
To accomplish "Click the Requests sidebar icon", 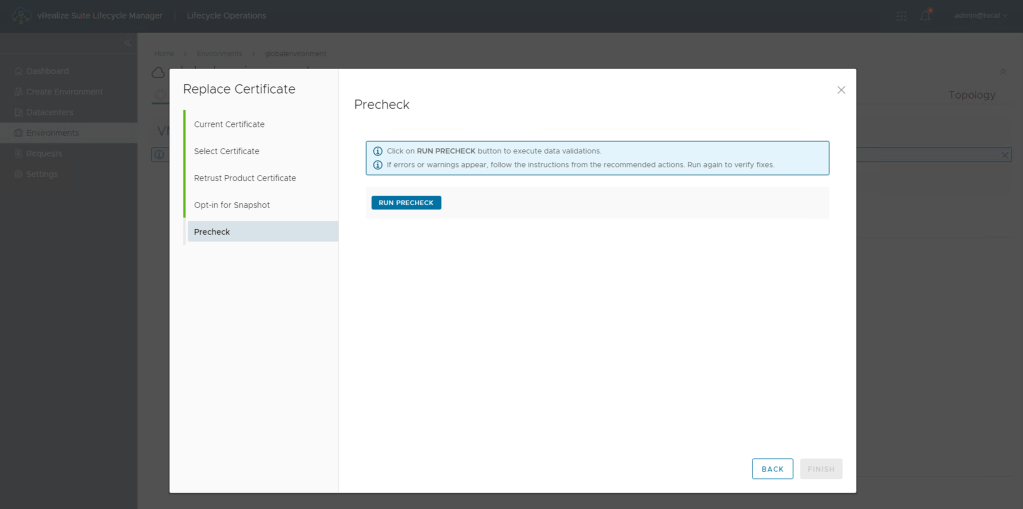I will (18, 154).
